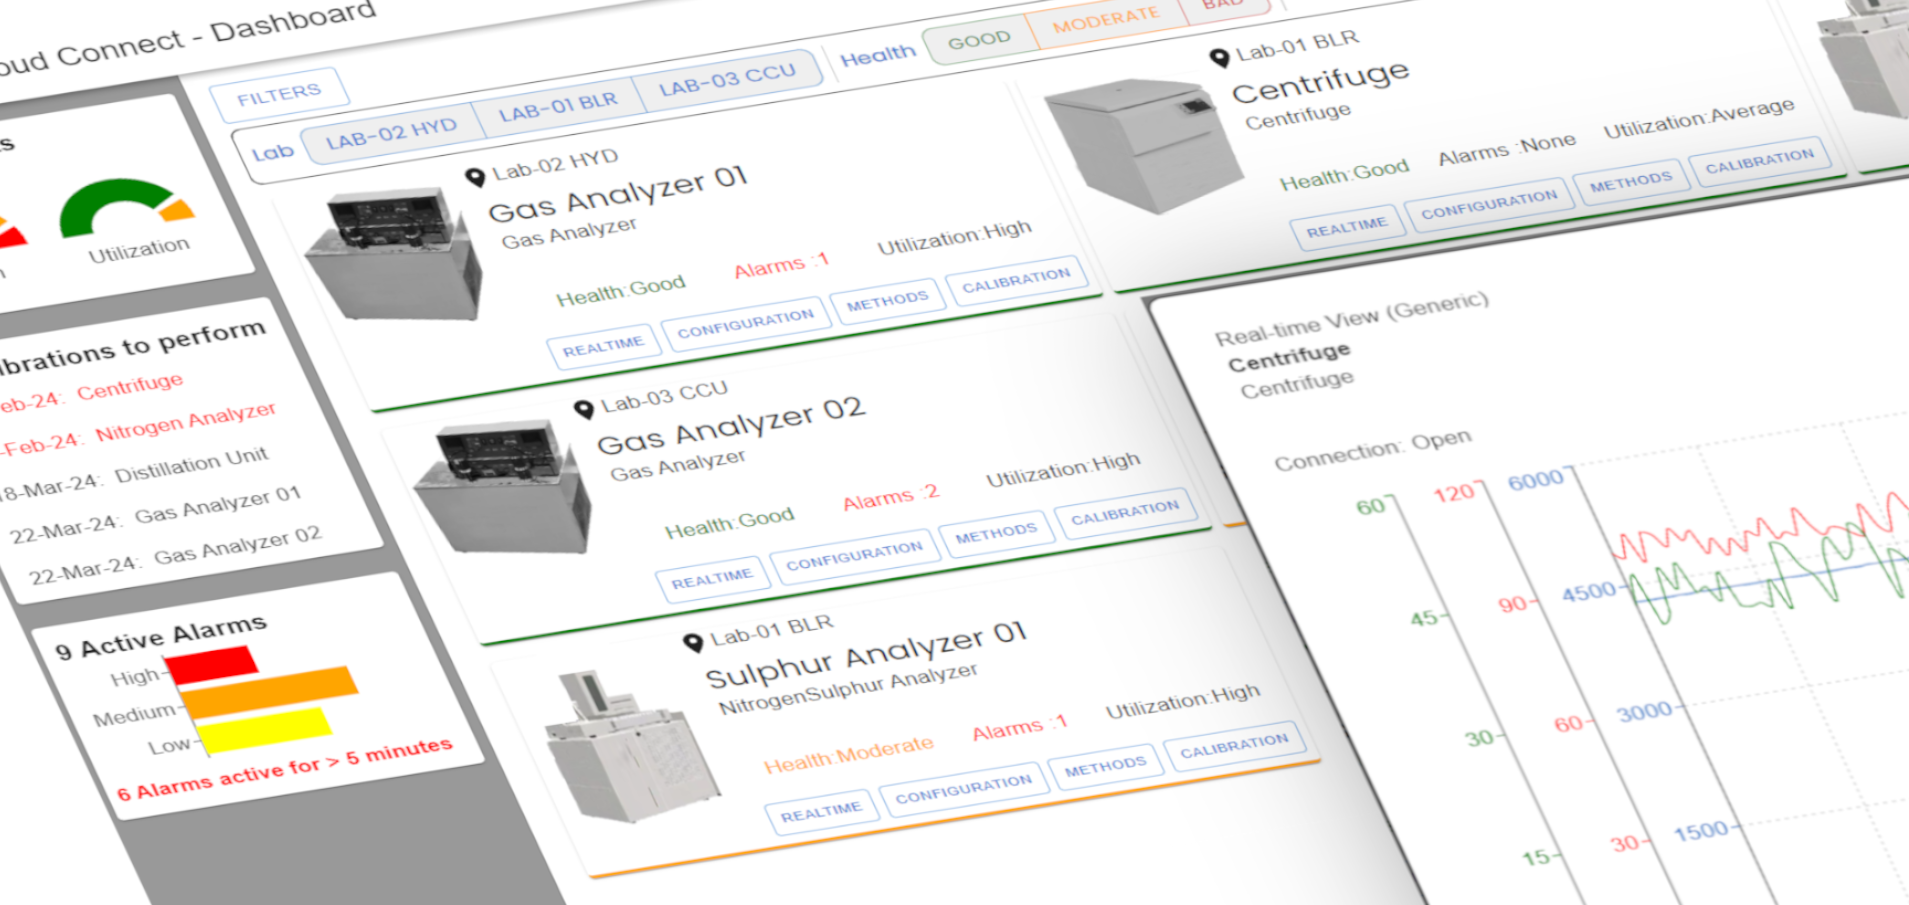
Task: Click the red High alarms bar
Action: [212, 666]
